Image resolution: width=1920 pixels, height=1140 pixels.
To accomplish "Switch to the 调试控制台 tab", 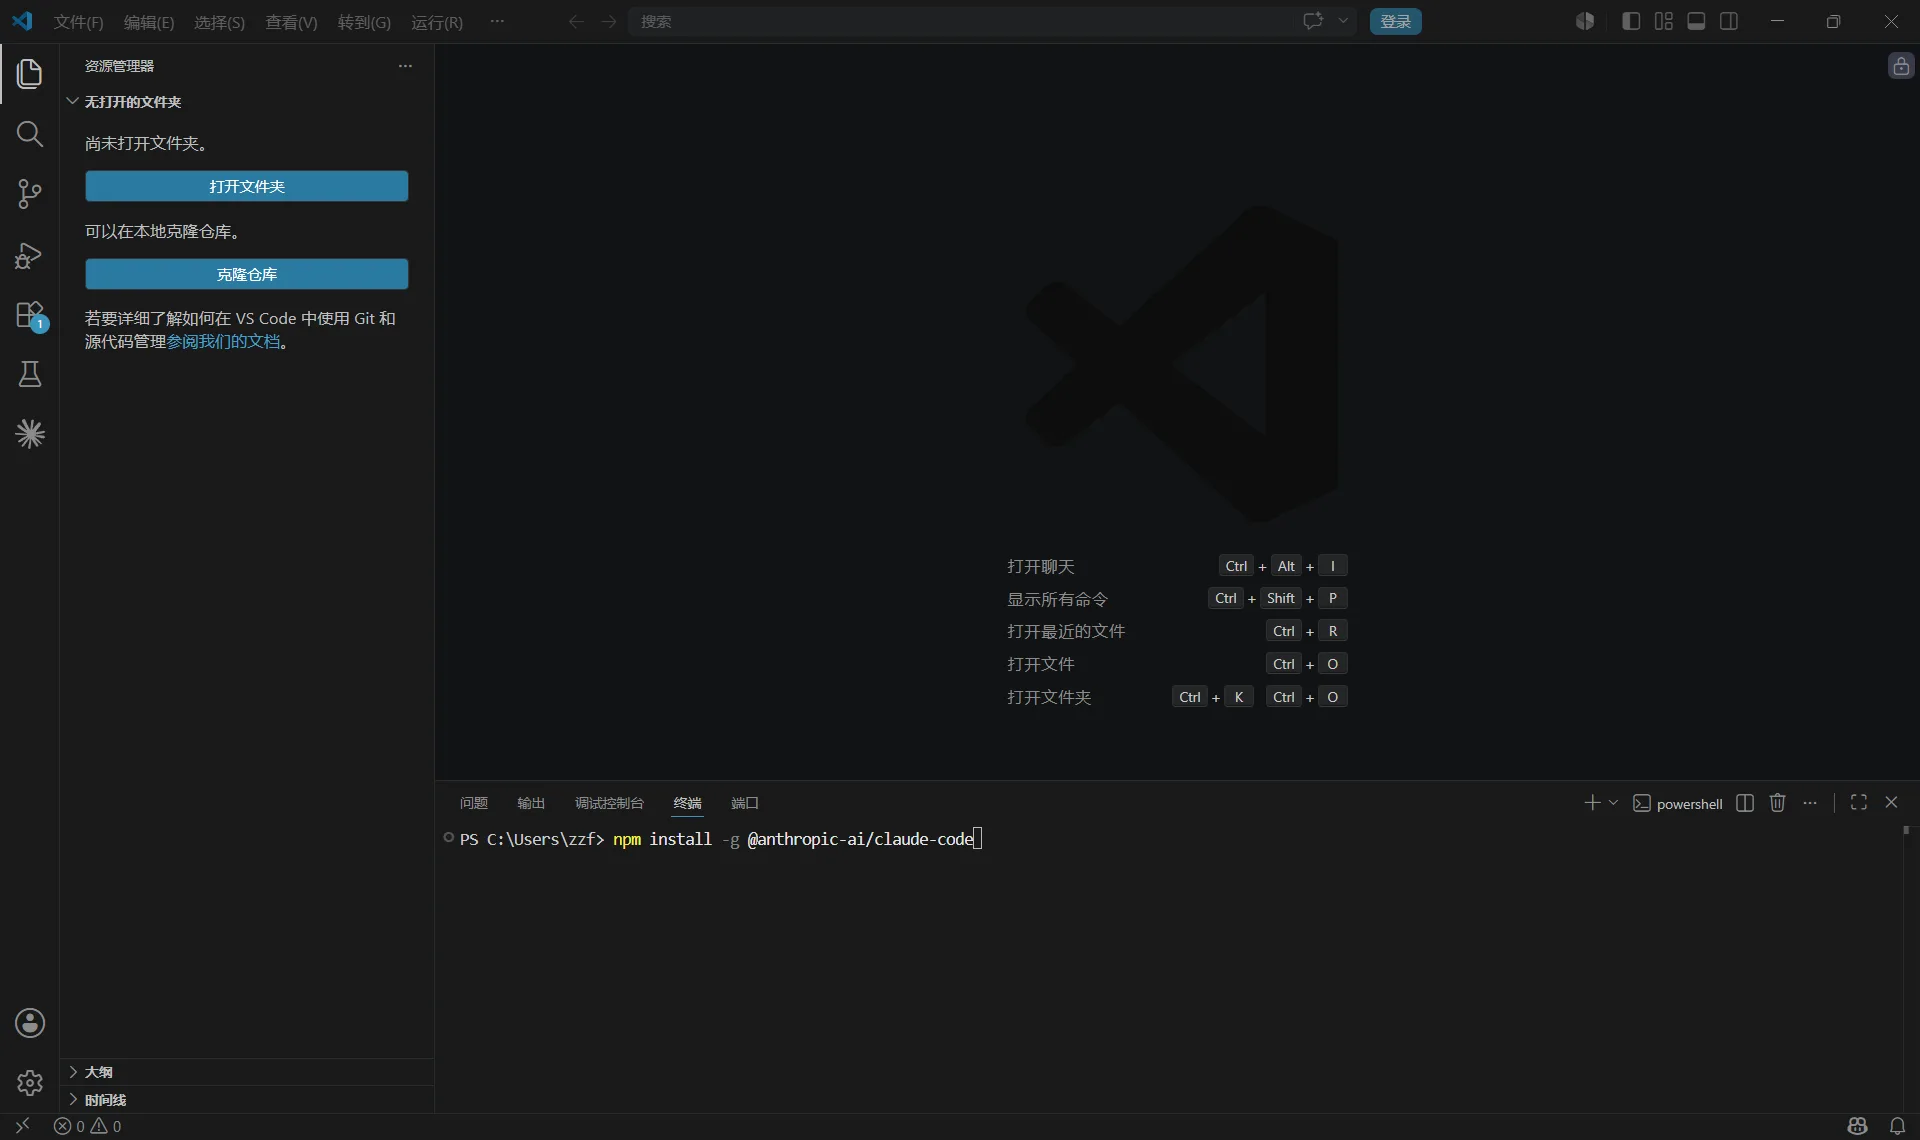I will click(609, 803).
